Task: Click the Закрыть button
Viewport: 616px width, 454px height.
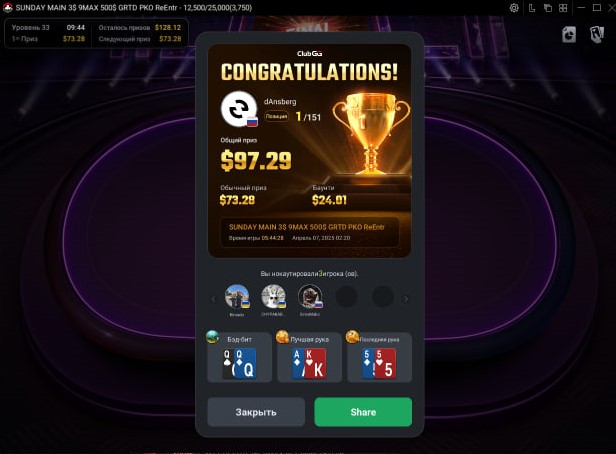Action: [x=256, y=412]
